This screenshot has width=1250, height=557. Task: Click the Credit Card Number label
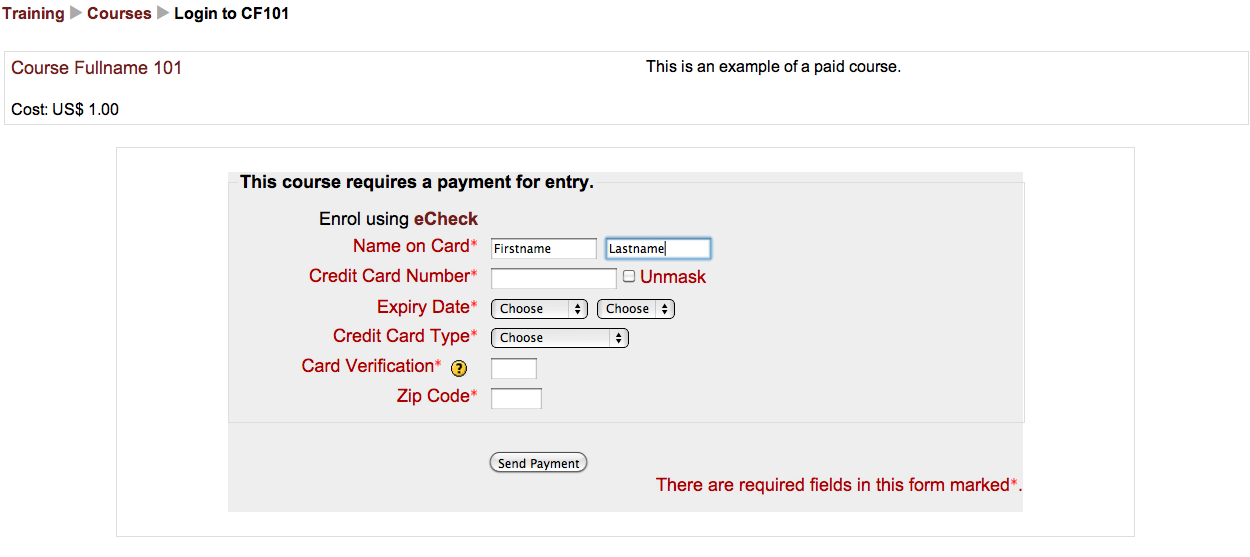pos(389,276)
